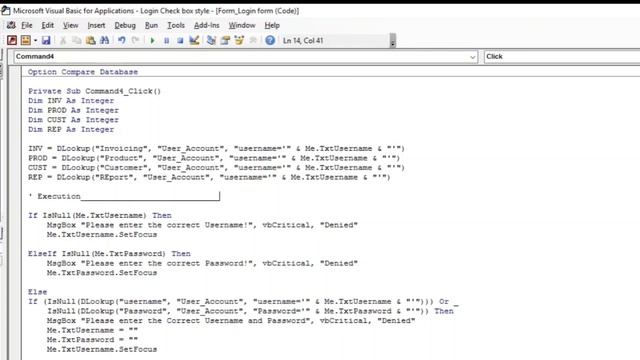Save the project with the floppy disk icon

(x=46, y=40)
